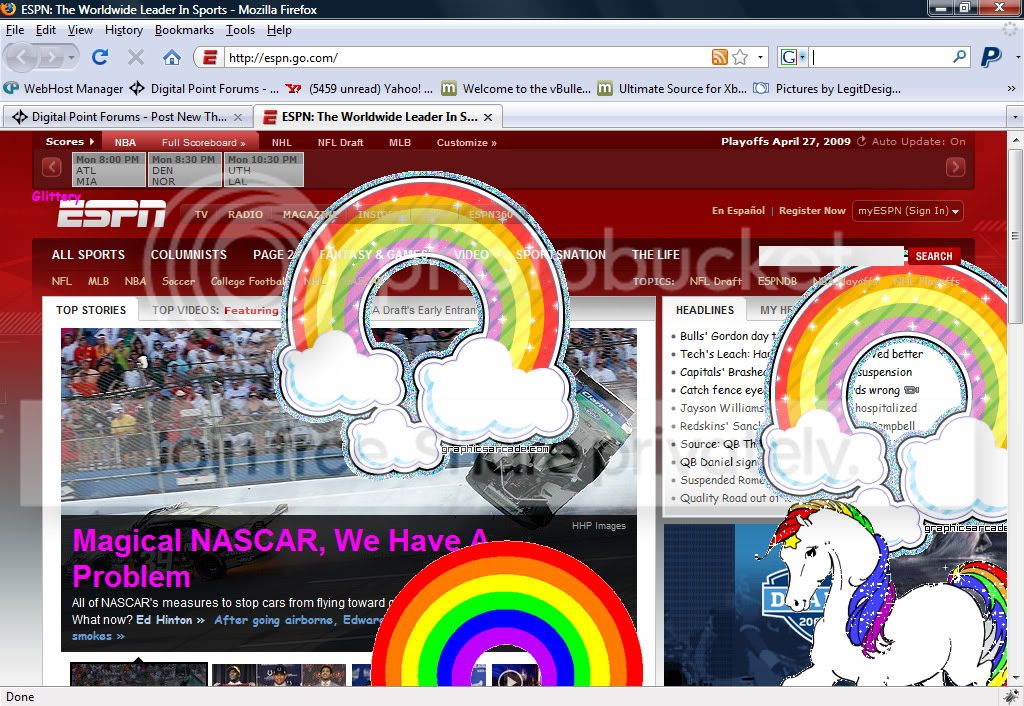Open the myESPN Sign In dropdown
Screen dimensions: 1024x706
(908, 211)
